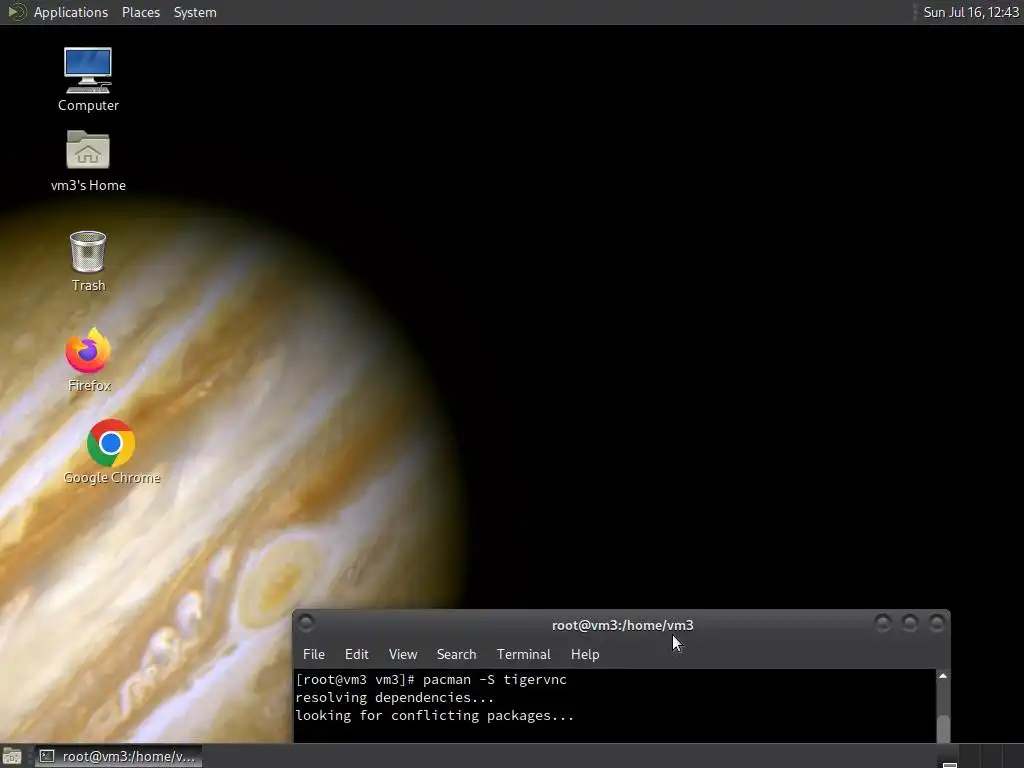1024x768 pixels.
Task: Open the System menu
Action: pyautogui.click(x=195, y=12)
